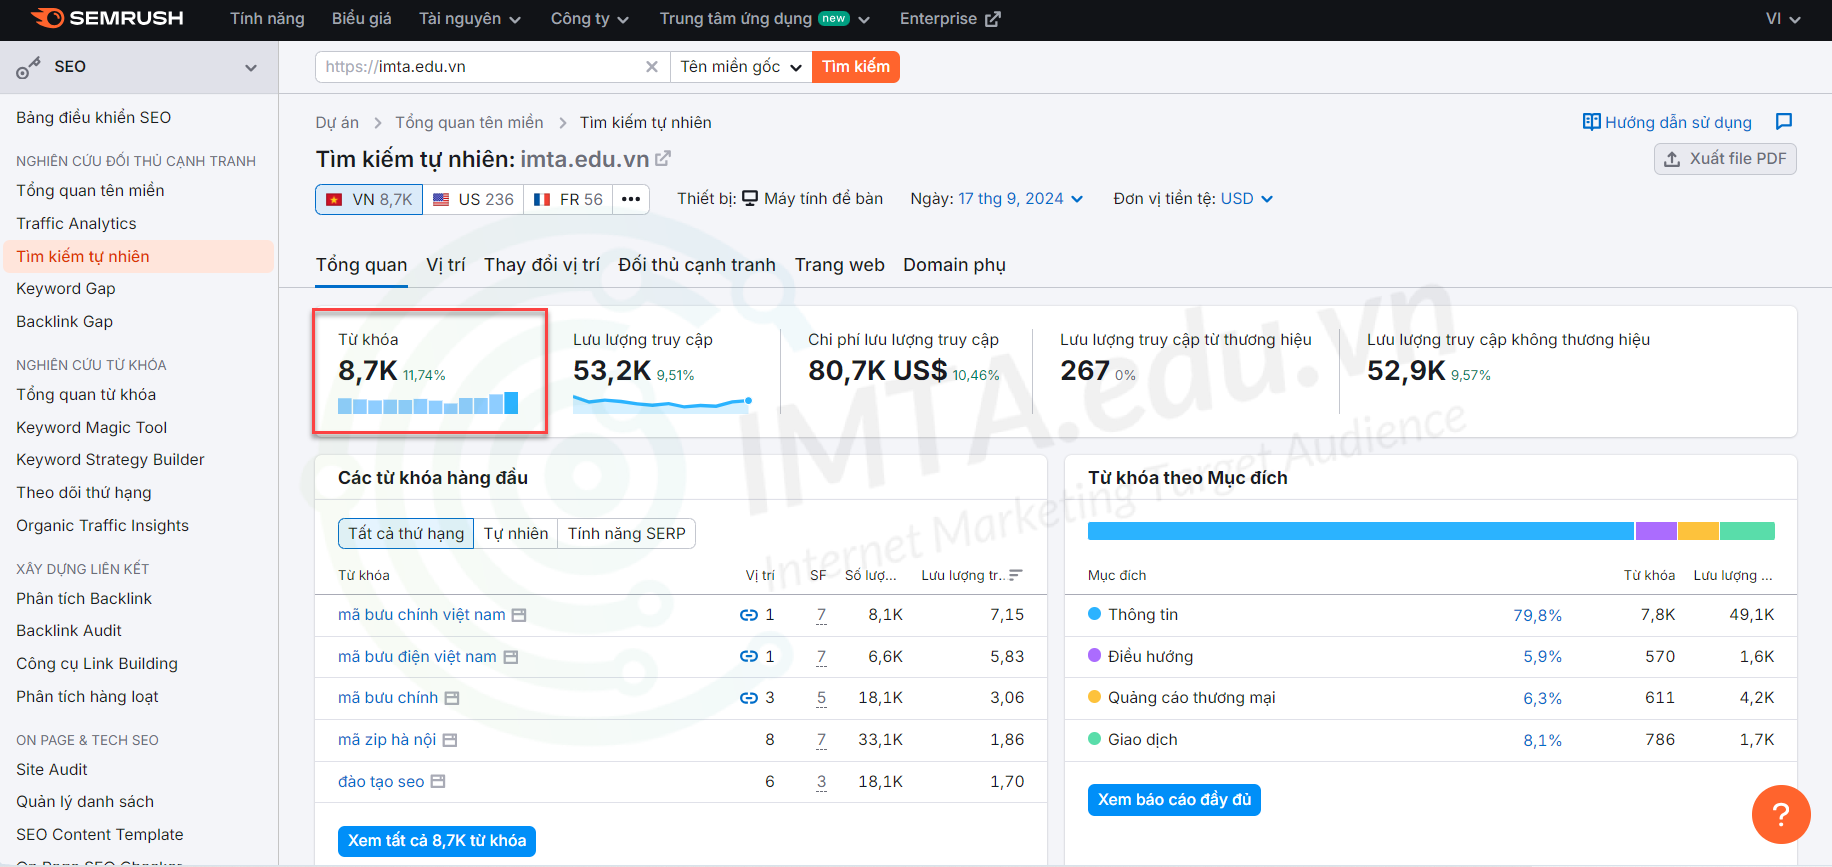This screenshot has width=1832, height=867.
Task: Switch to Thay đổi vị trí tab
Action: 542,265
